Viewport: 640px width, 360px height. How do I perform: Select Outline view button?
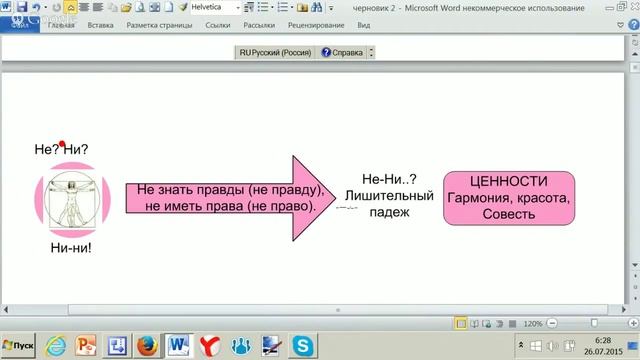(500, 324)
